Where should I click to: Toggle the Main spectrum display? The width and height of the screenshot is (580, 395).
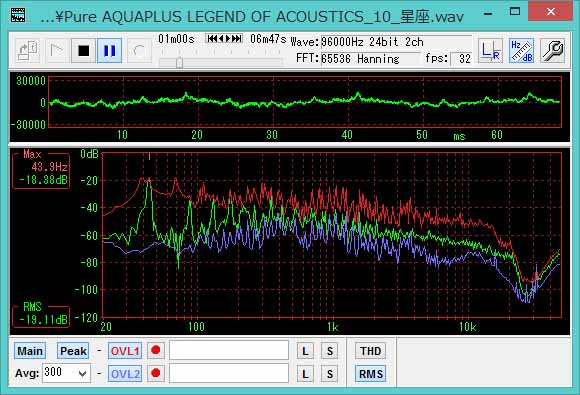(30, 351)
